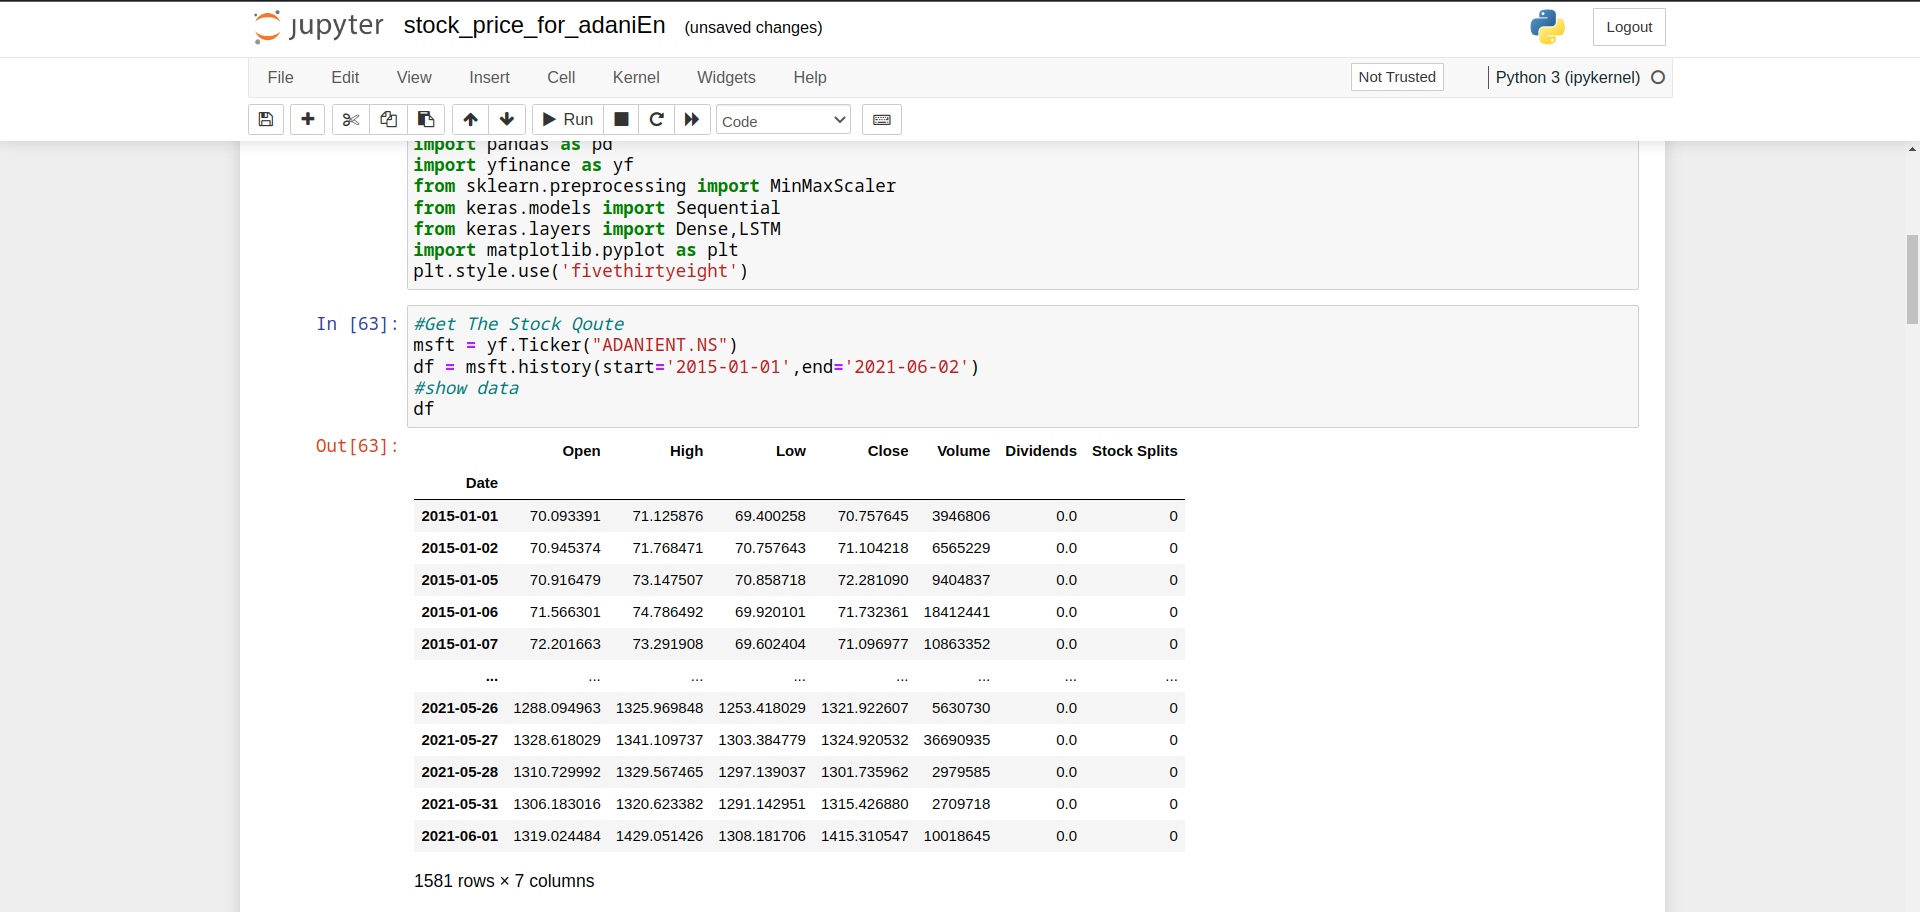Open the Cell menu

point(561,78)
